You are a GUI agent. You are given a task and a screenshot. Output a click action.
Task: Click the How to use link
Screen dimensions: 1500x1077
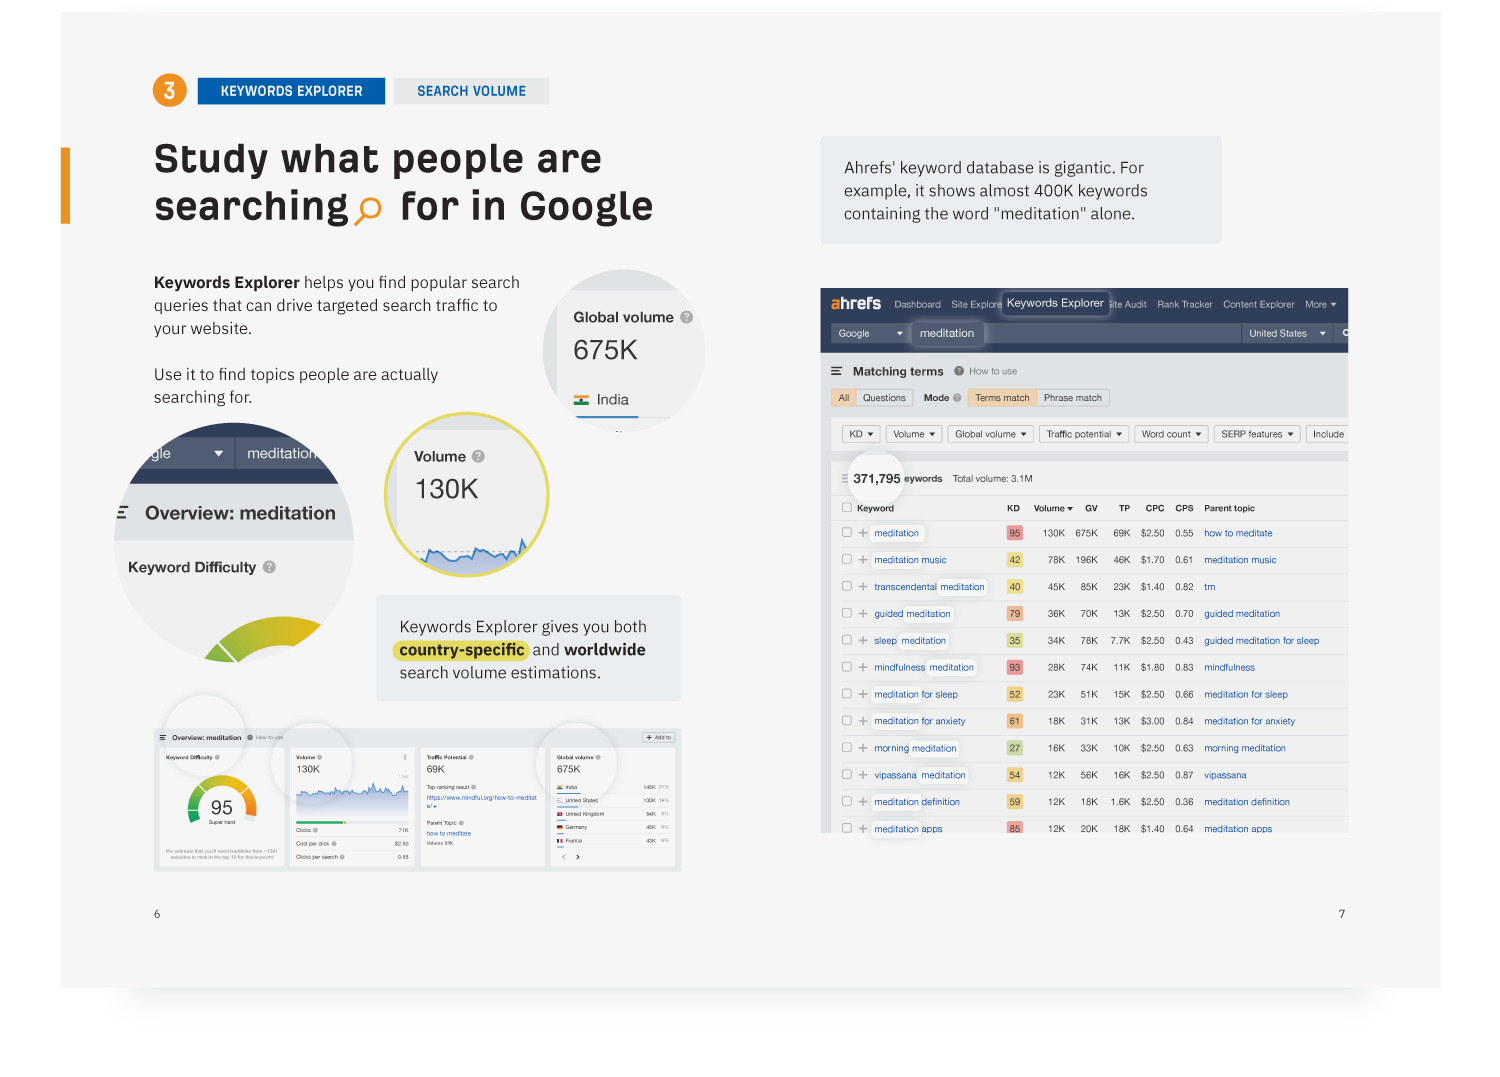click(992, 371)
